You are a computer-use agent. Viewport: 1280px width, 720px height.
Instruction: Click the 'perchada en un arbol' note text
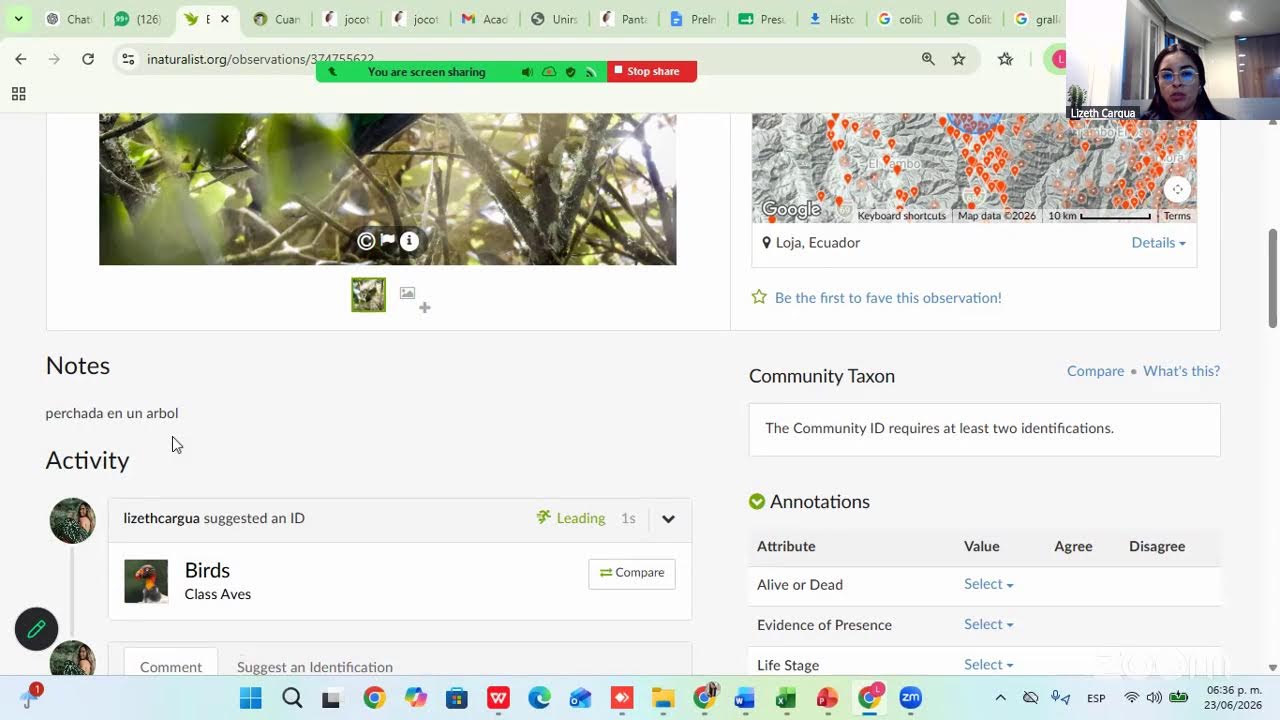point(112,413)
